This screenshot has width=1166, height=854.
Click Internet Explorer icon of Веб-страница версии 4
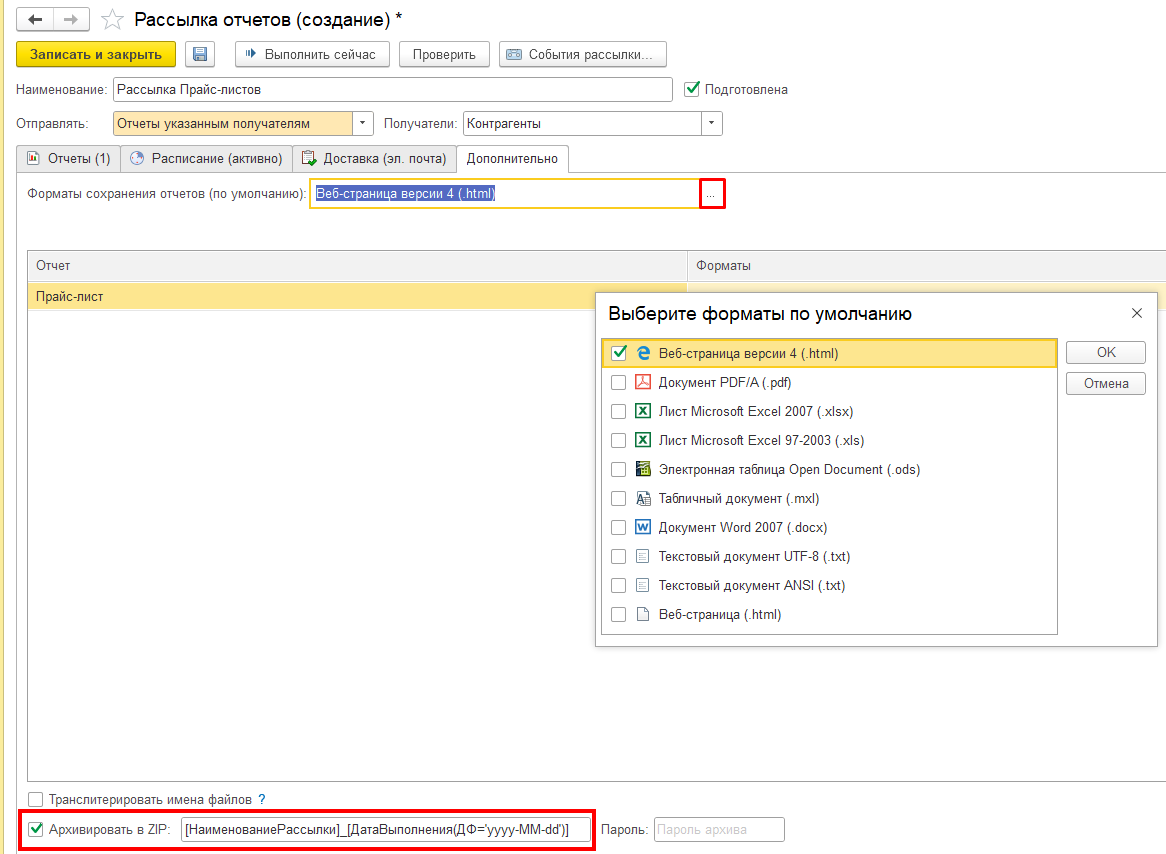click(x=643, y=353)
